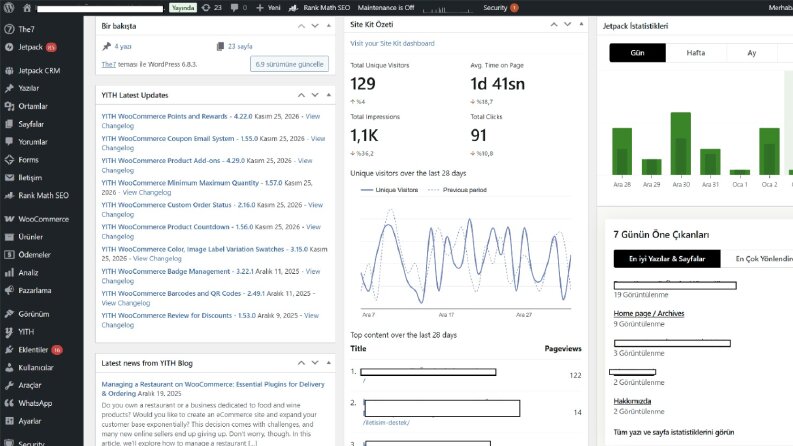Select En iyi Yazılar & Sayfalar tab
The image size is (793, 446).
pos(667,258)
